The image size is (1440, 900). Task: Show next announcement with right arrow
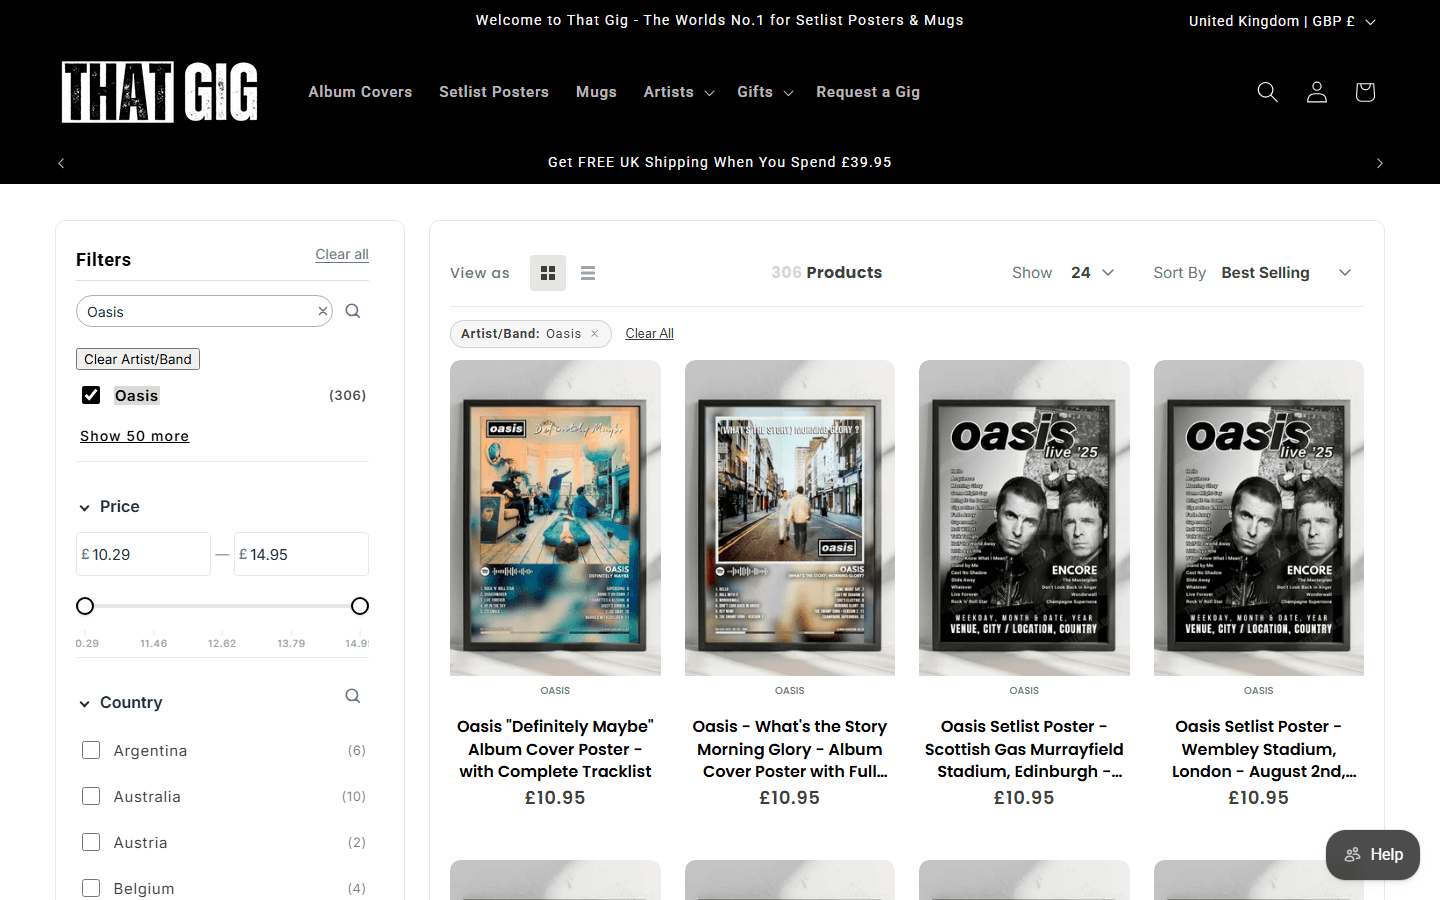[x=1380, y=163]
